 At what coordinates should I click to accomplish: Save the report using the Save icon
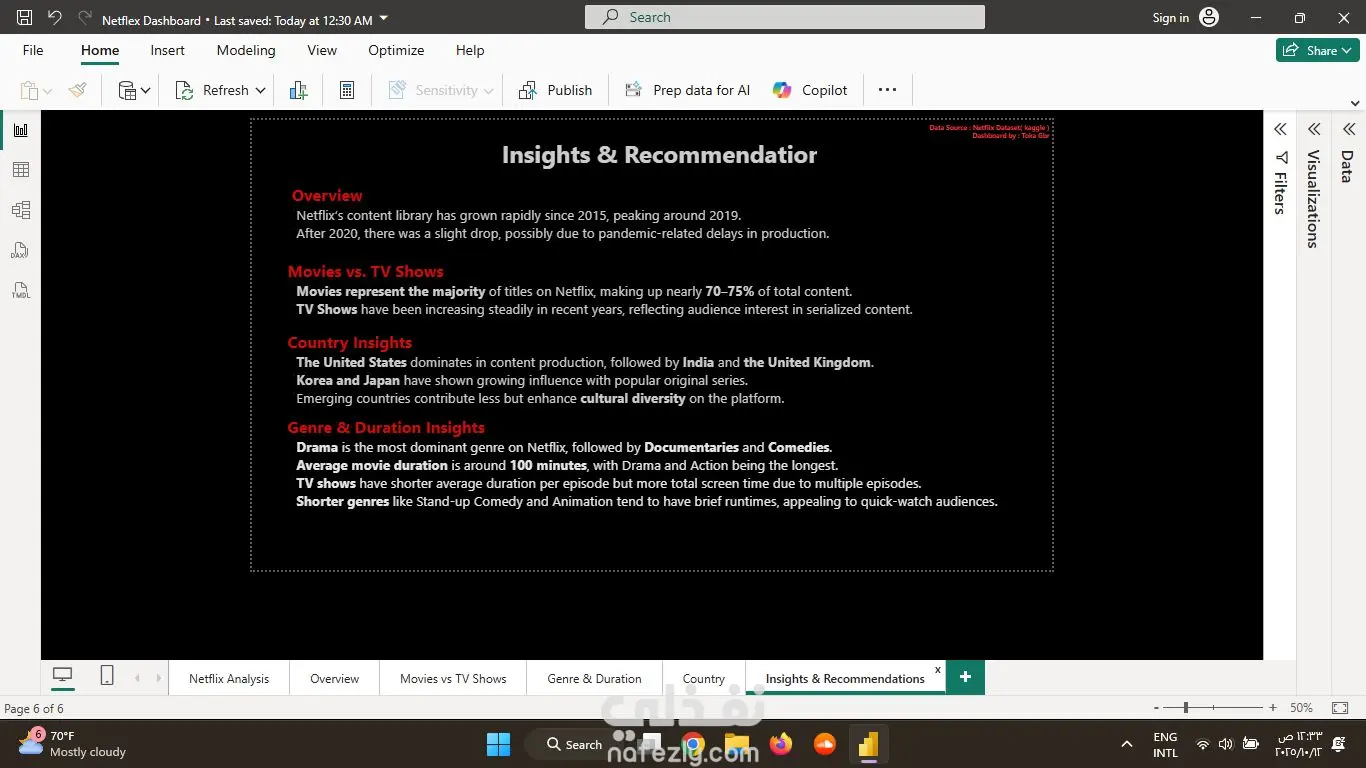25,18
